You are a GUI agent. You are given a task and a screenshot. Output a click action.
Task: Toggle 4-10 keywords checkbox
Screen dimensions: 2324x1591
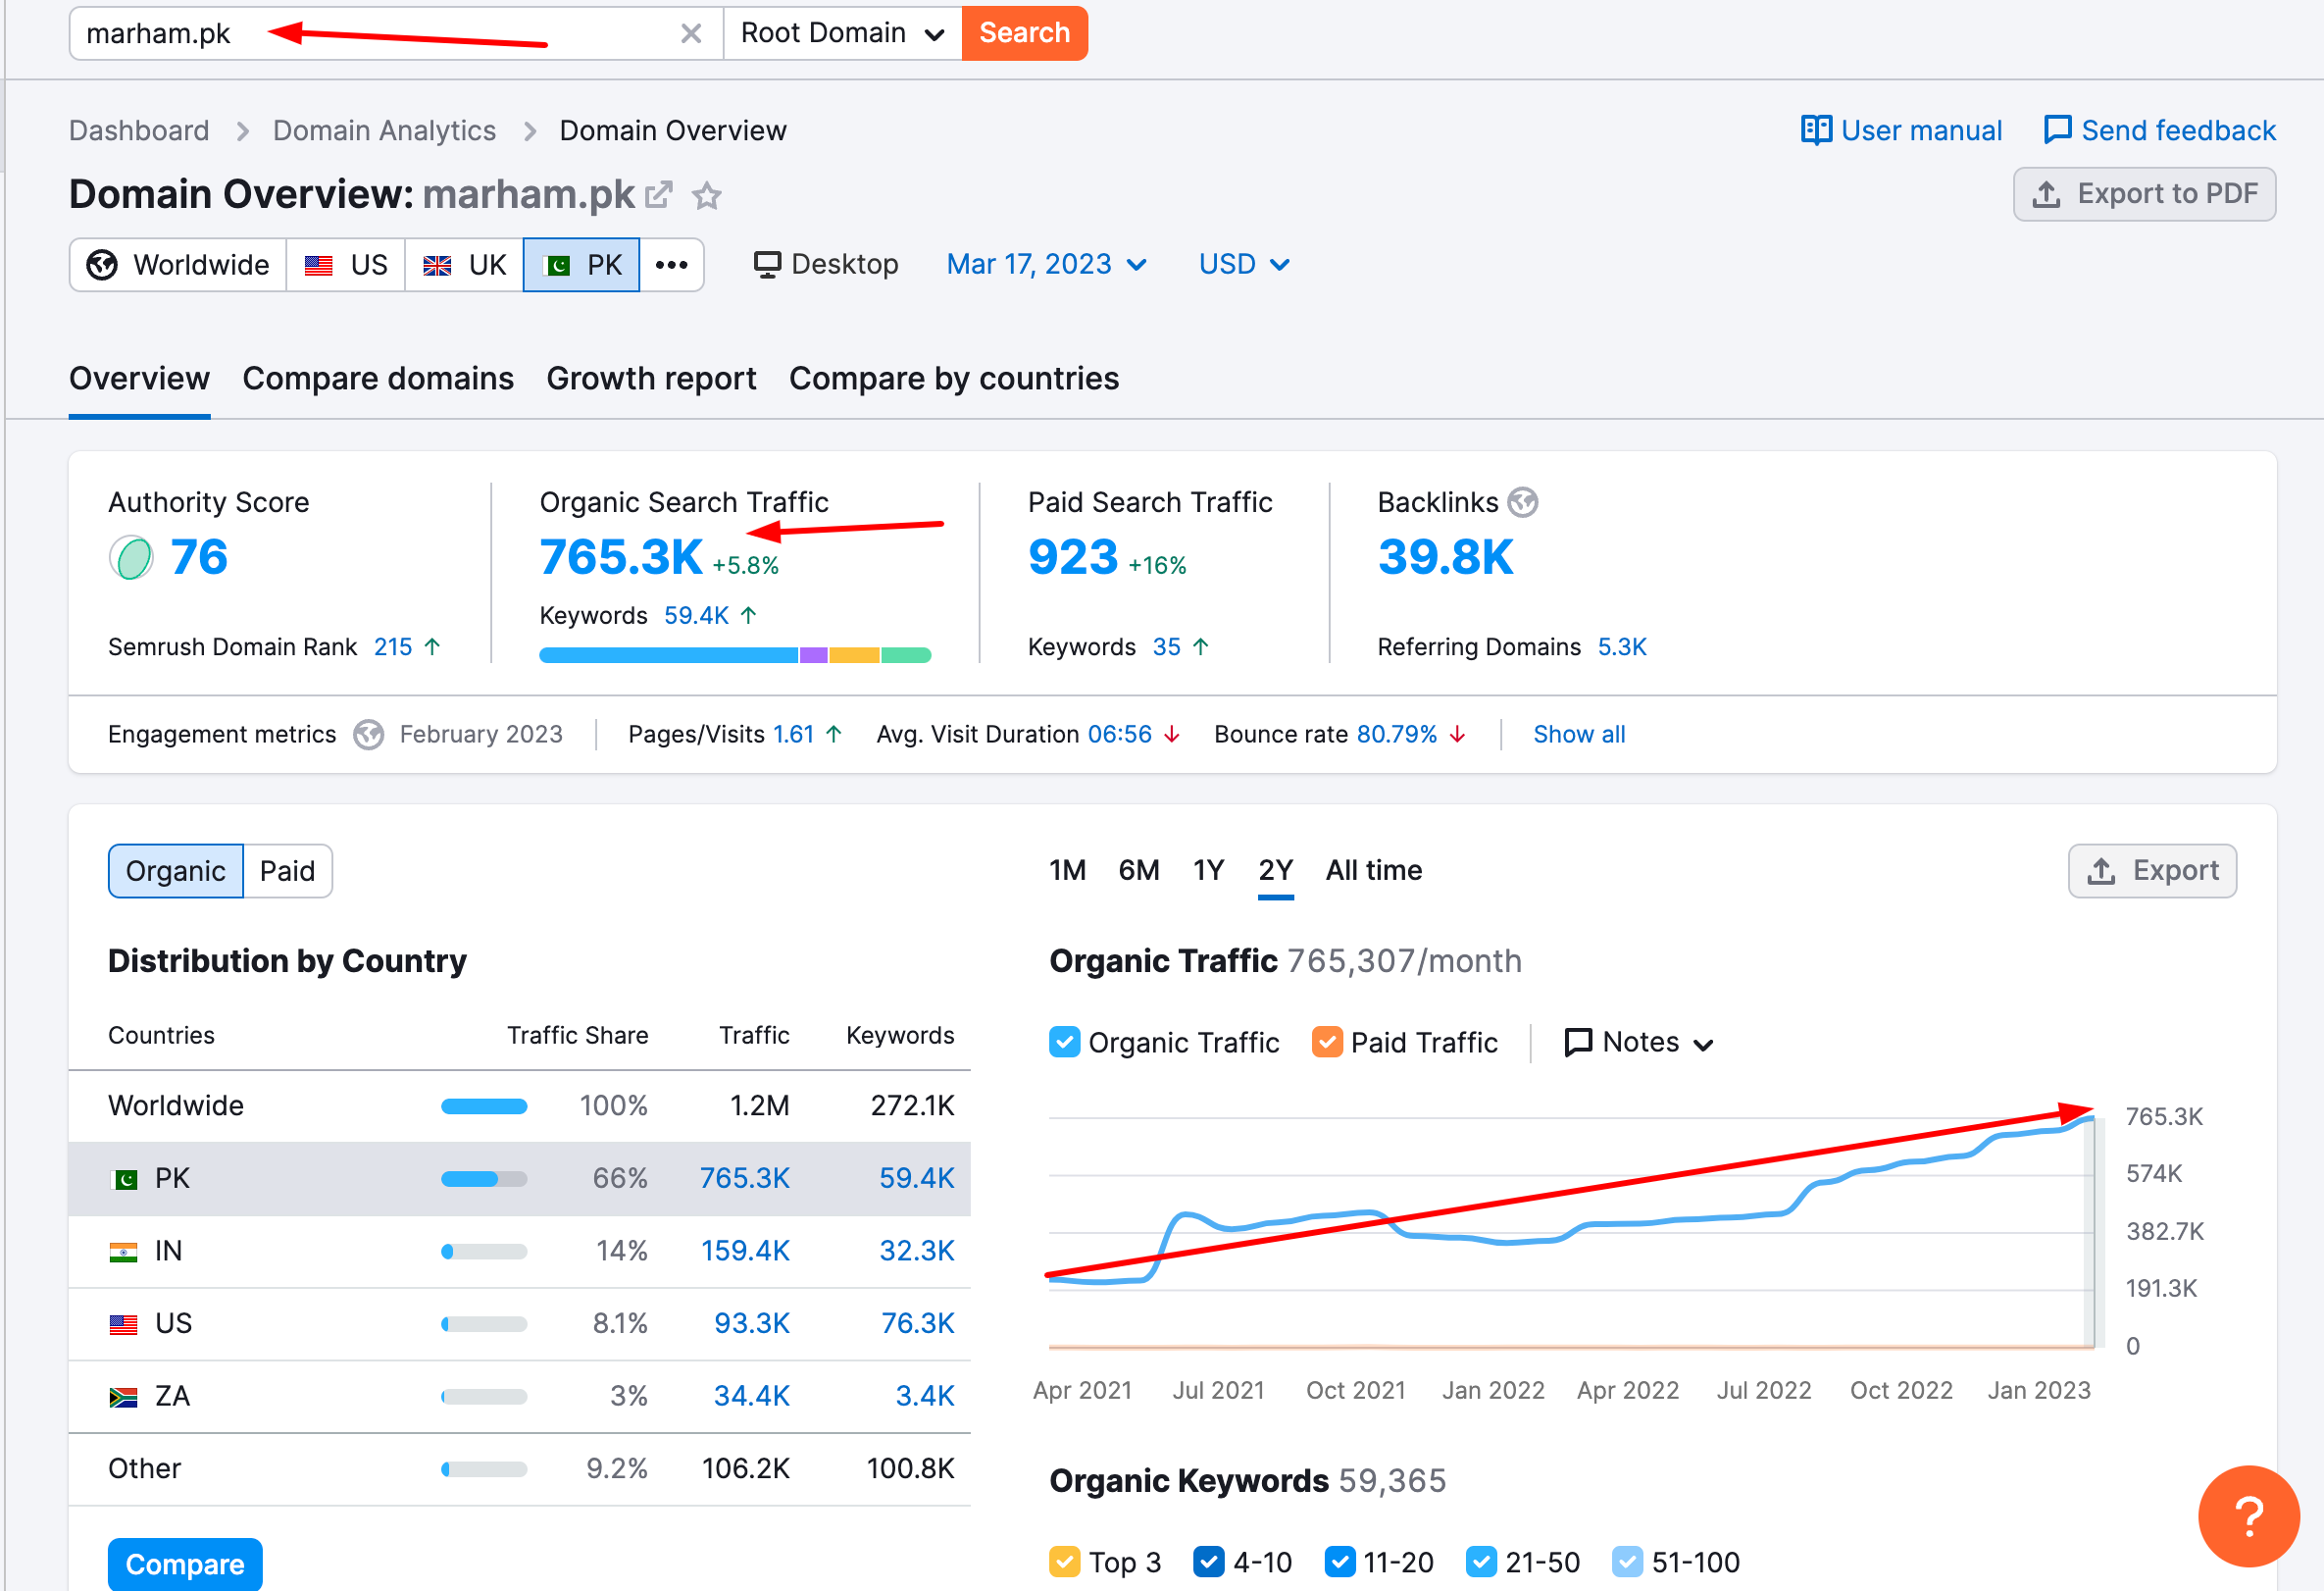pos(1208,1561)
